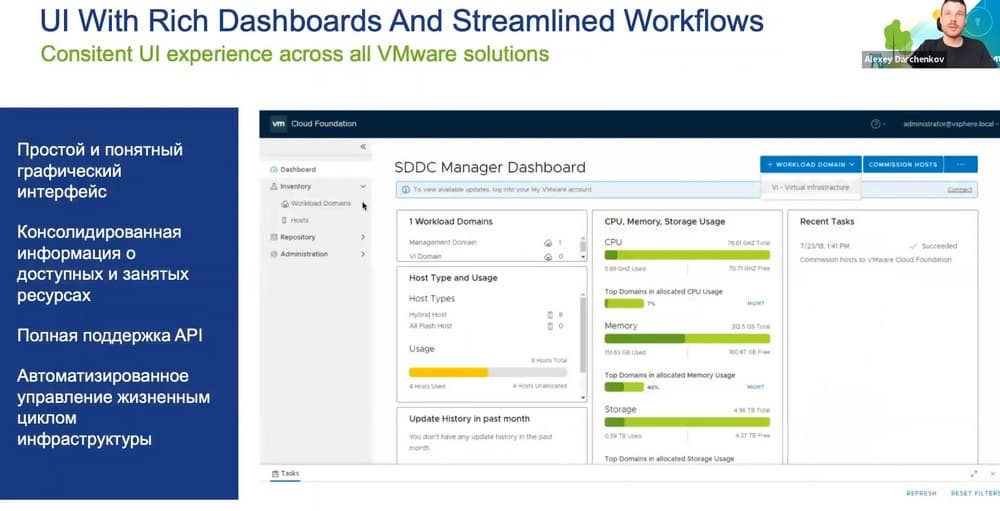This screenshot has width=1000, height=511.
Task: Click VI Domain row text
Action: pos(425,256)
